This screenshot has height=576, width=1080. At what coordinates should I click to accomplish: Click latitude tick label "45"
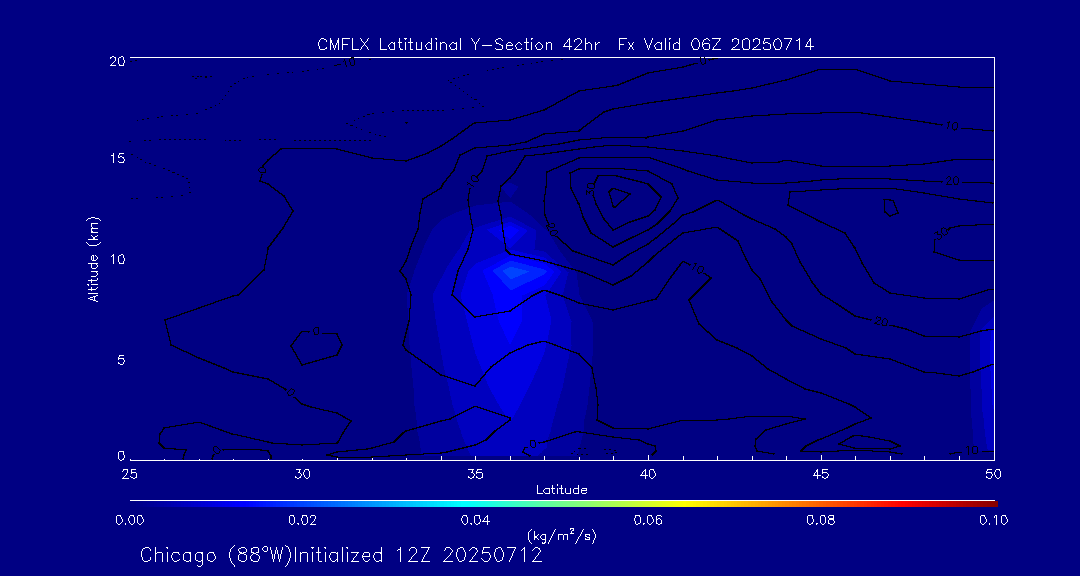click(821, 475)
